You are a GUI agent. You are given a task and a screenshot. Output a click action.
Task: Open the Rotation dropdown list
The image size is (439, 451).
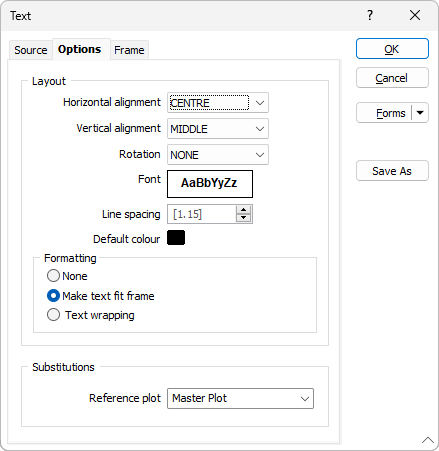tap(218, 155)
